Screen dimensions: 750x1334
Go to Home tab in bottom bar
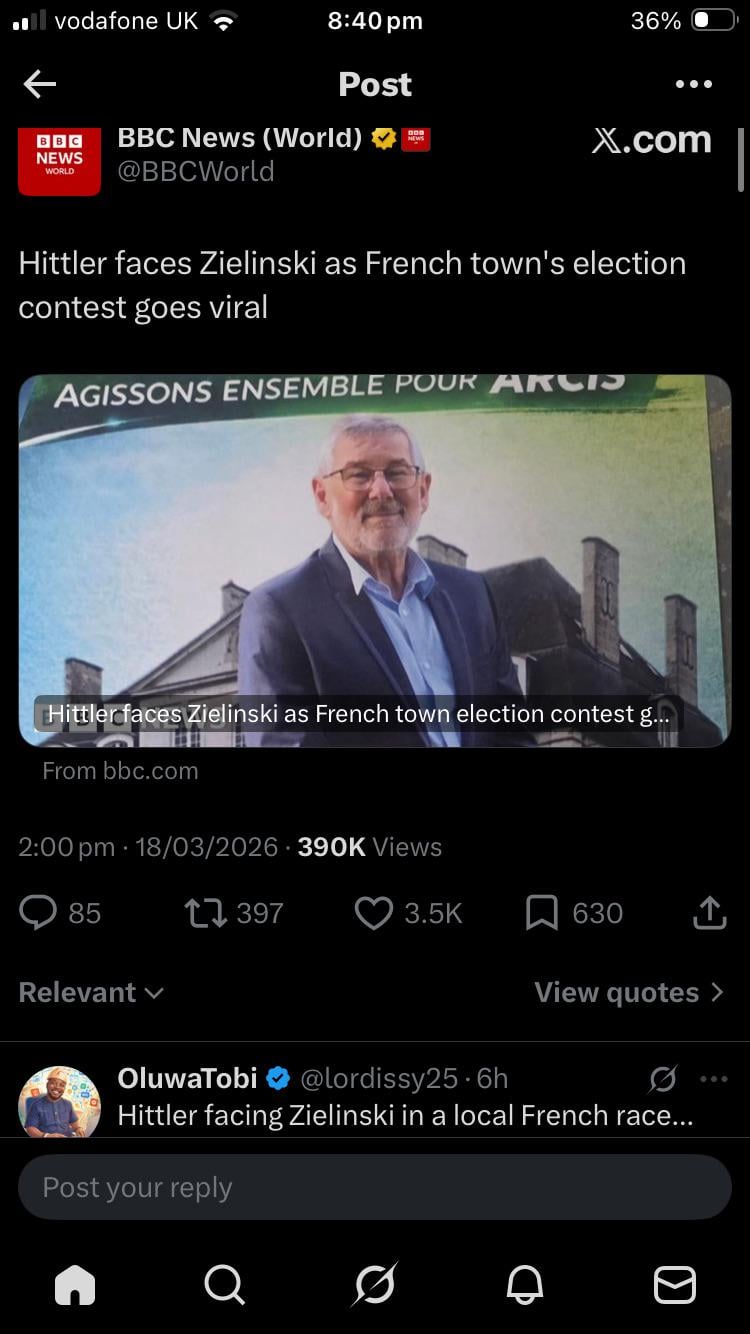pyautogui.click(x=75, y=1284)
